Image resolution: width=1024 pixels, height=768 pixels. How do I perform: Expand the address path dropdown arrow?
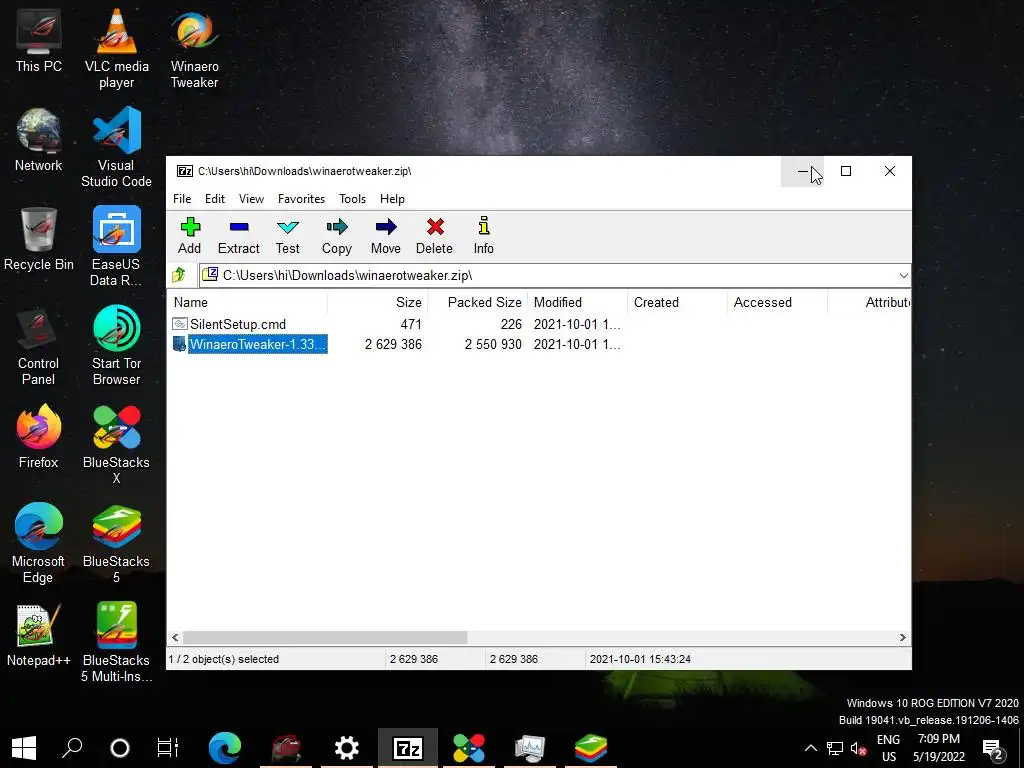[x=903, y=276]
